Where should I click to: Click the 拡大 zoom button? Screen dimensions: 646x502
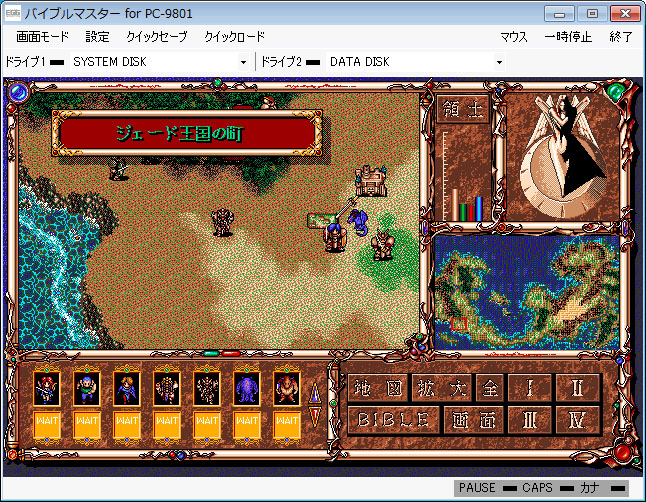click(x=442, y=388)
